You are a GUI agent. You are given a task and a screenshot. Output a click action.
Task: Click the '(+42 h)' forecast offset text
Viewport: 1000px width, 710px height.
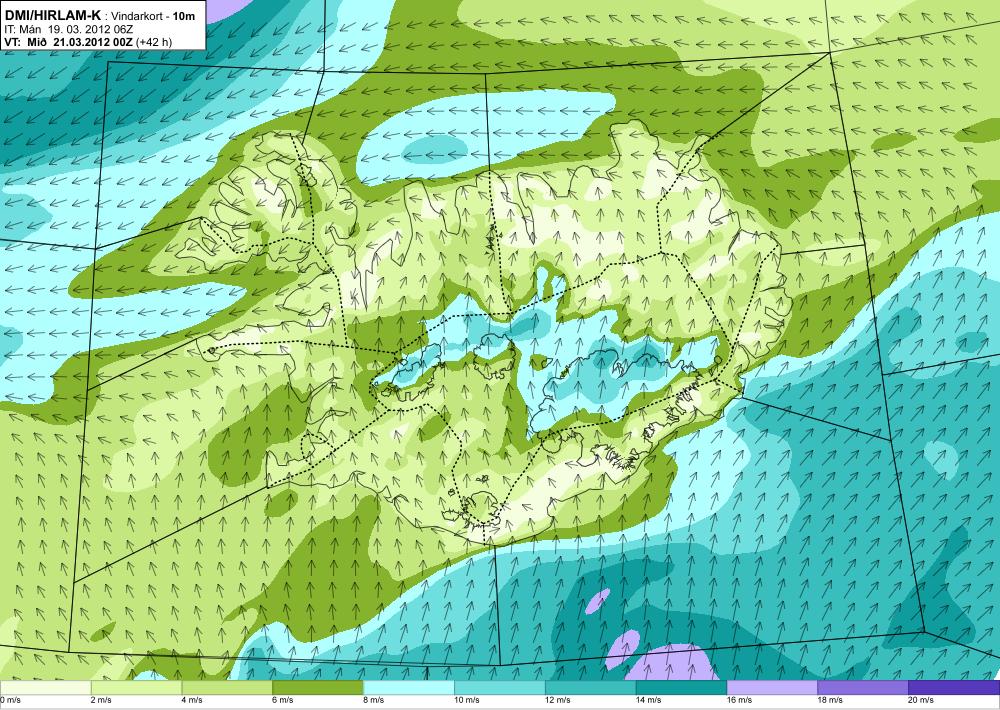[x=154, y=42]
